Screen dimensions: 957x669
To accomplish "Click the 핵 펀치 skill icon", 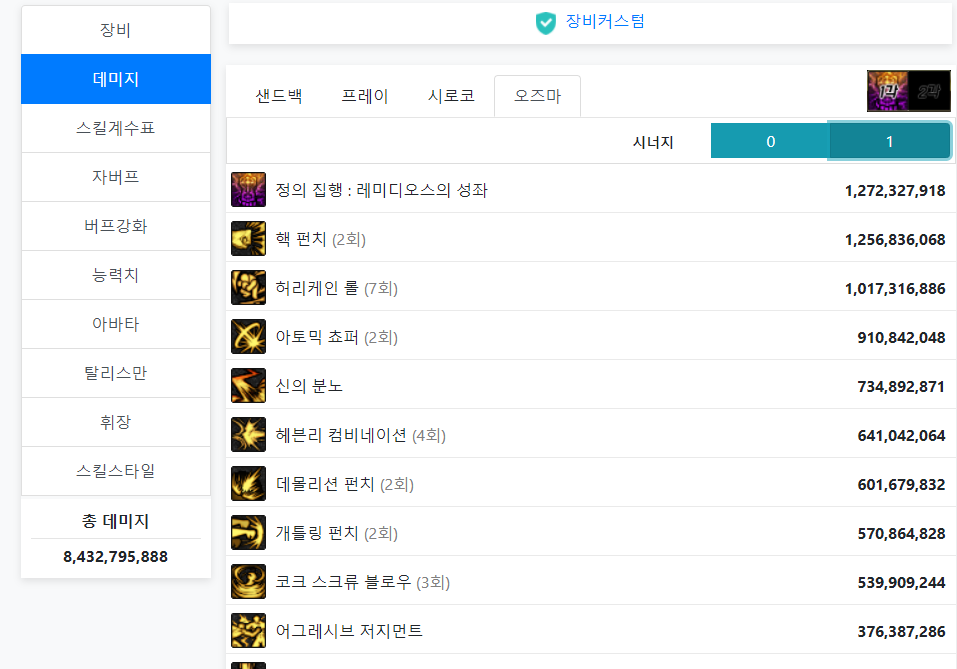I will (248, 239).
